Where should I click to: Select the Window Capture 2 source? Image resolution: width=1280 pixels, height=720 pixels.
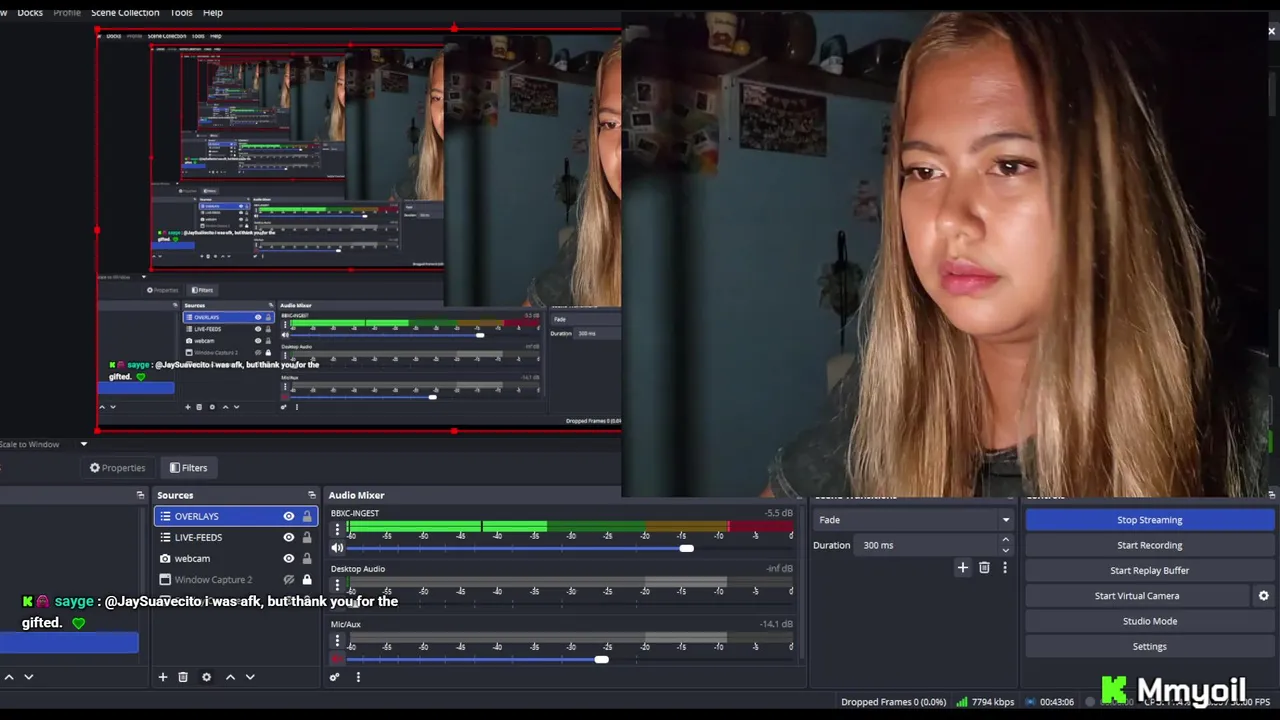tap(236, 579)
